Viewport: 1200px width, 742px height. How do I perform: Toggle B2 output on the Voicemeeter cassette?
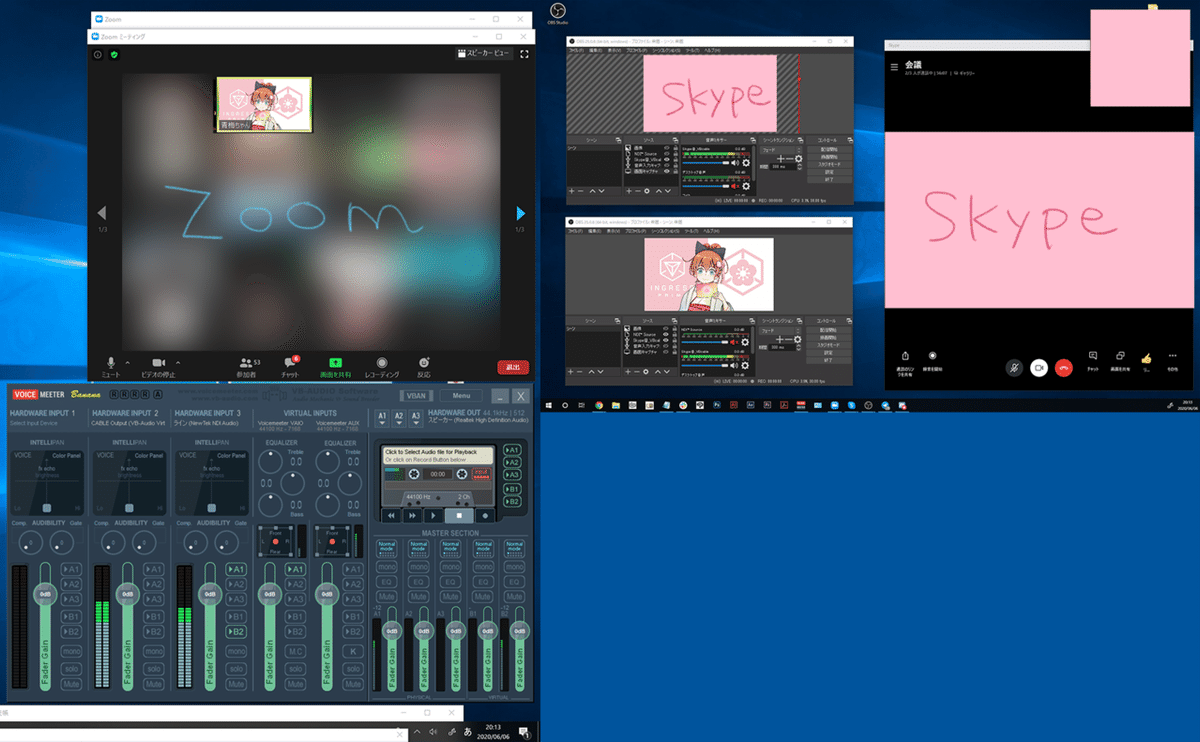coord(513,501)
